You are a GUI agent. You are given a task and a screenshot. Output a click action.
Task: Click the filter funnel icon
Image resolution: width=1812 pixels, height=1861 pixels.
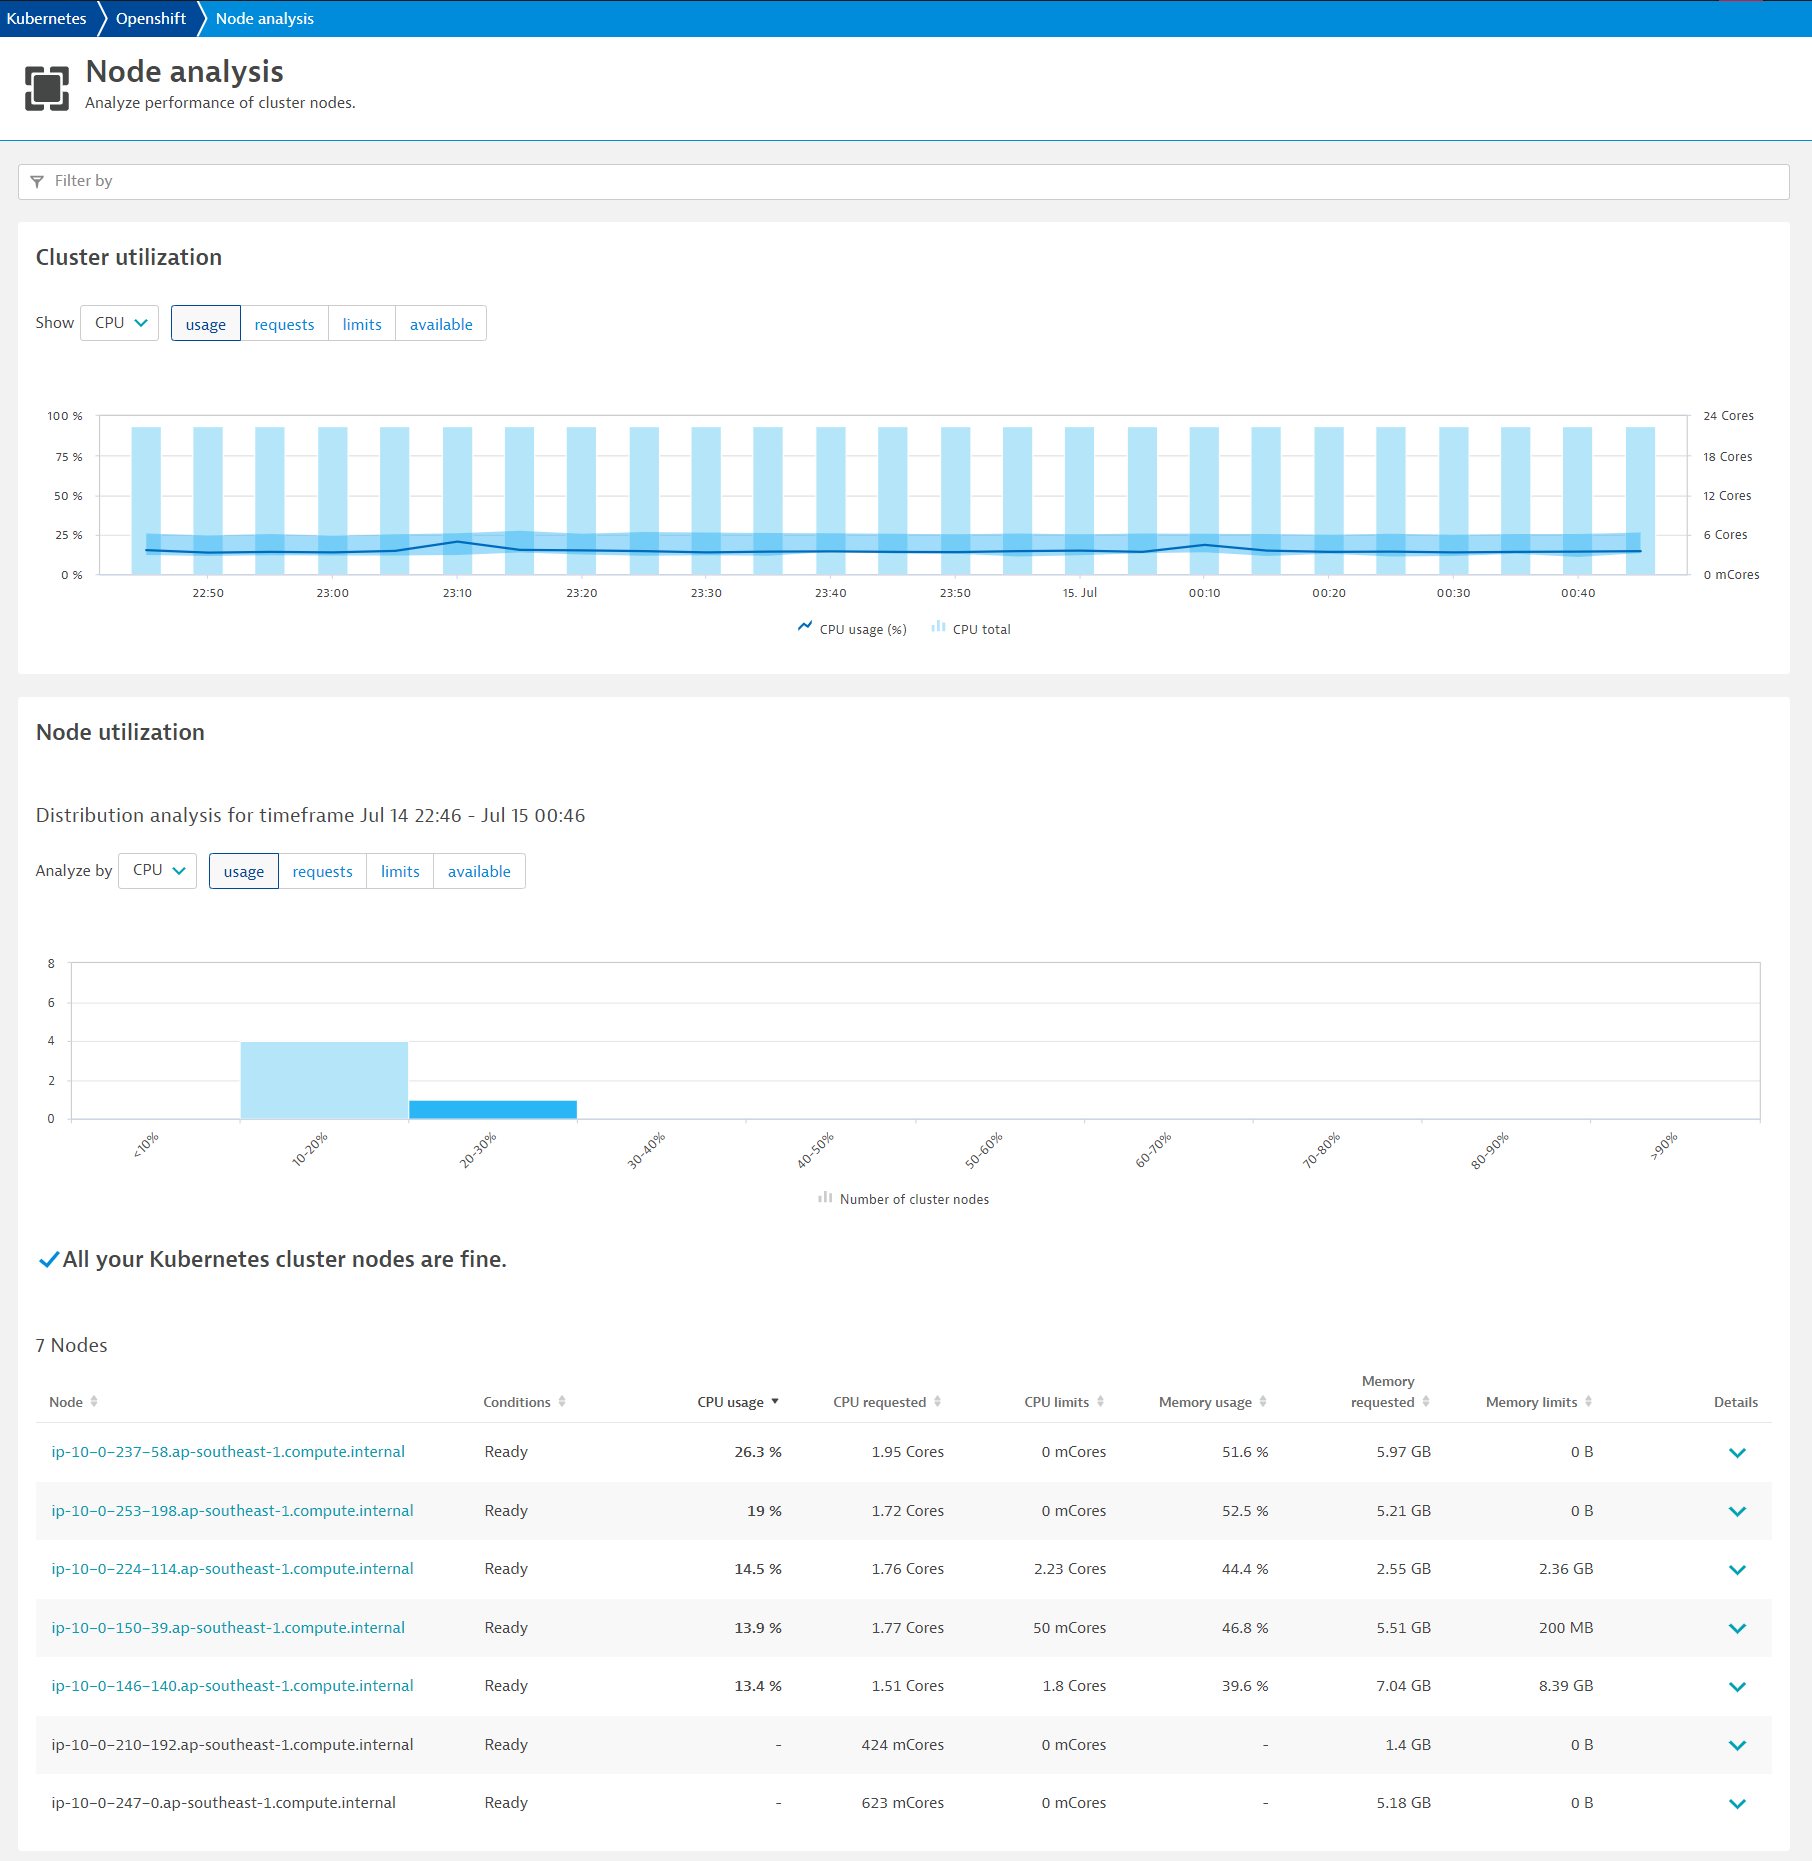(x=37, y=181)
